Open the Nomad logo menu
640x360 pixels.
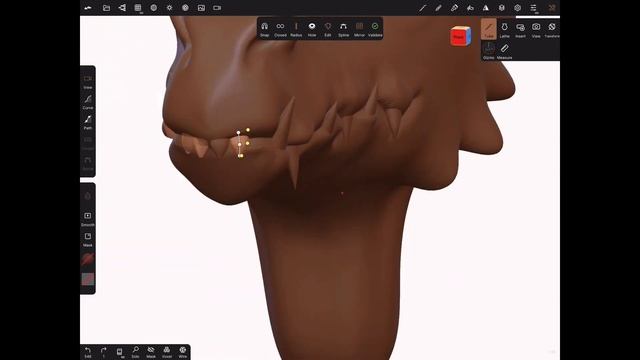[88, 8]
